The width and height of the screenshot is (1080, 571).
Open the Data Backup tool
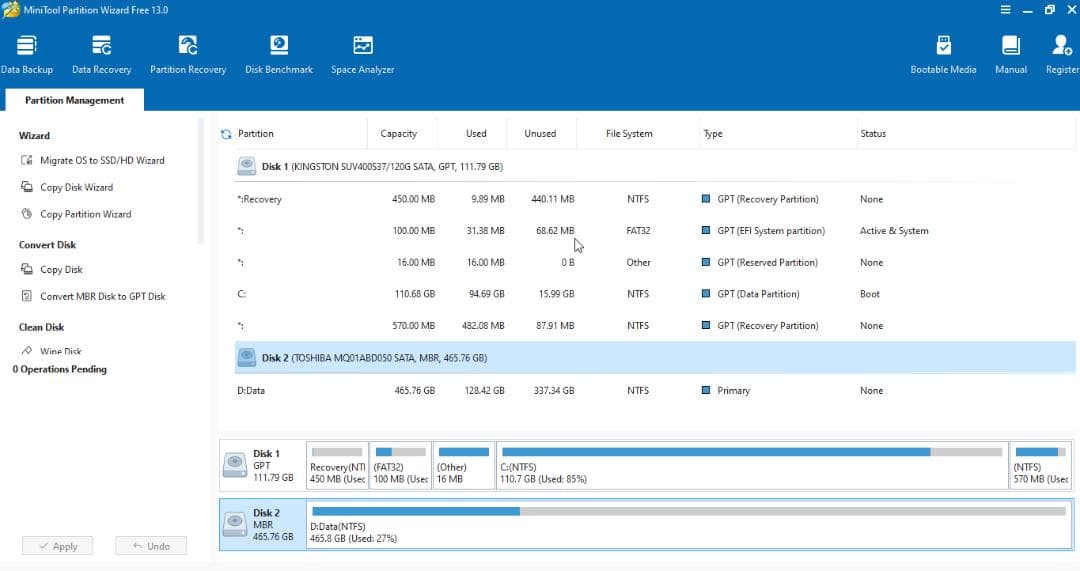[26, 54]
